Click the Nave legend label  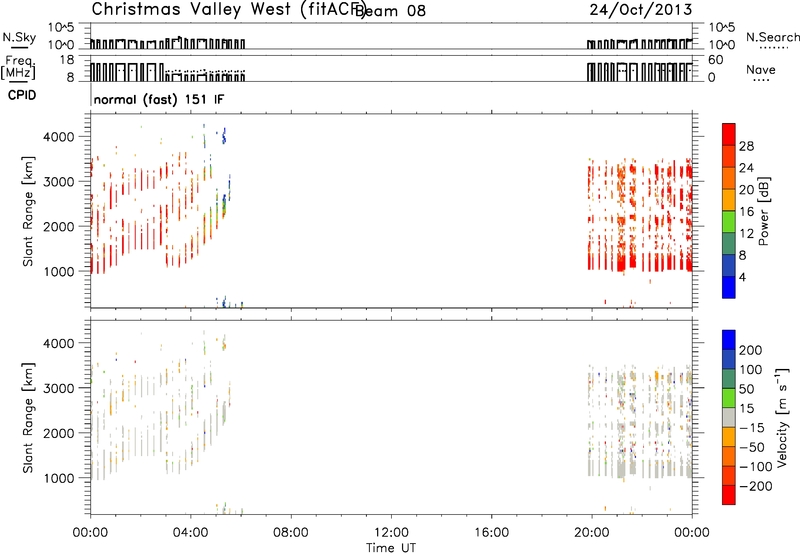point(761,70)
